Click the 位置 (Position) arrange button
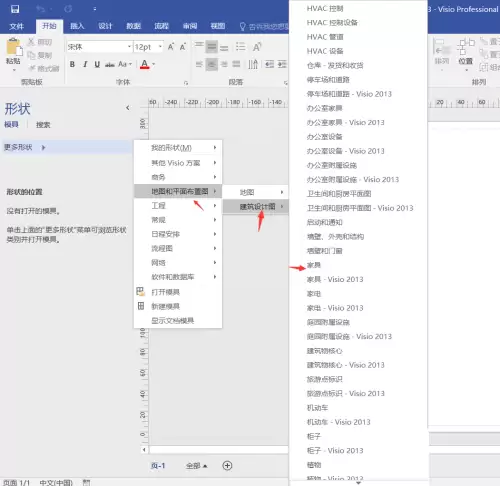Screen dimensions: 500x486 click(x=466, y=53)
